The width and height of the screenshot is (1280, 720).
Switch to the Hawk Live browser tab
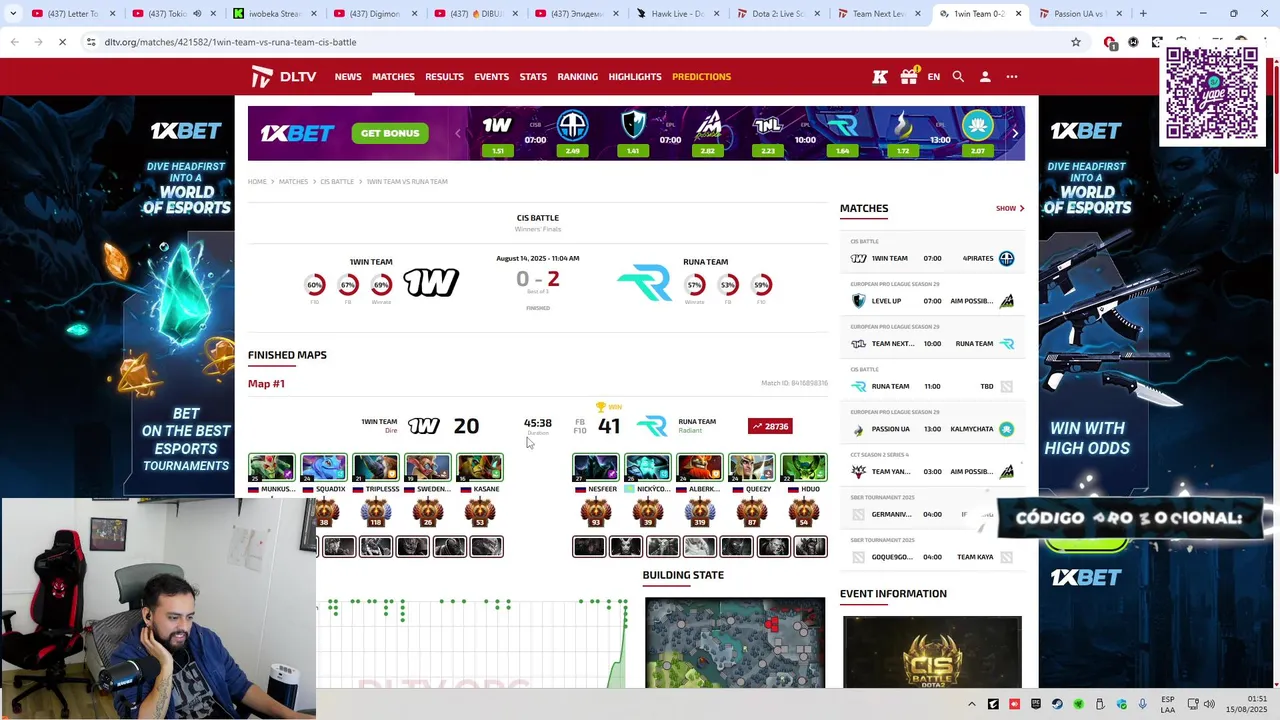click(x=676, y=14)
